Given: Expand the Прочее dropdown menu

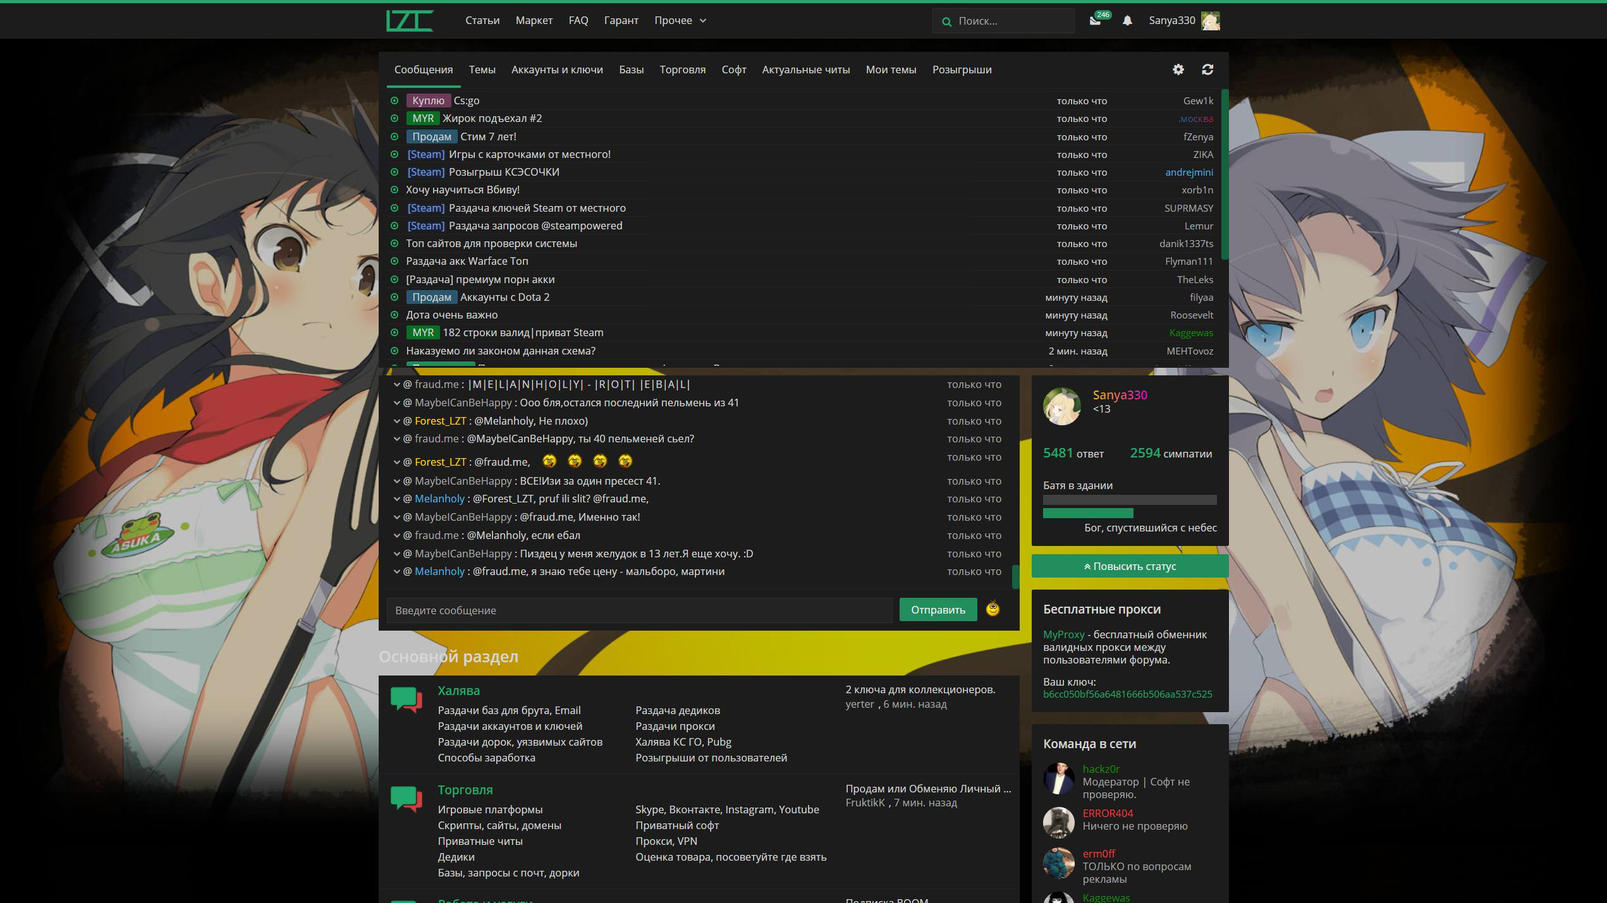Looking at the screenshot, I should pos(680,20).
